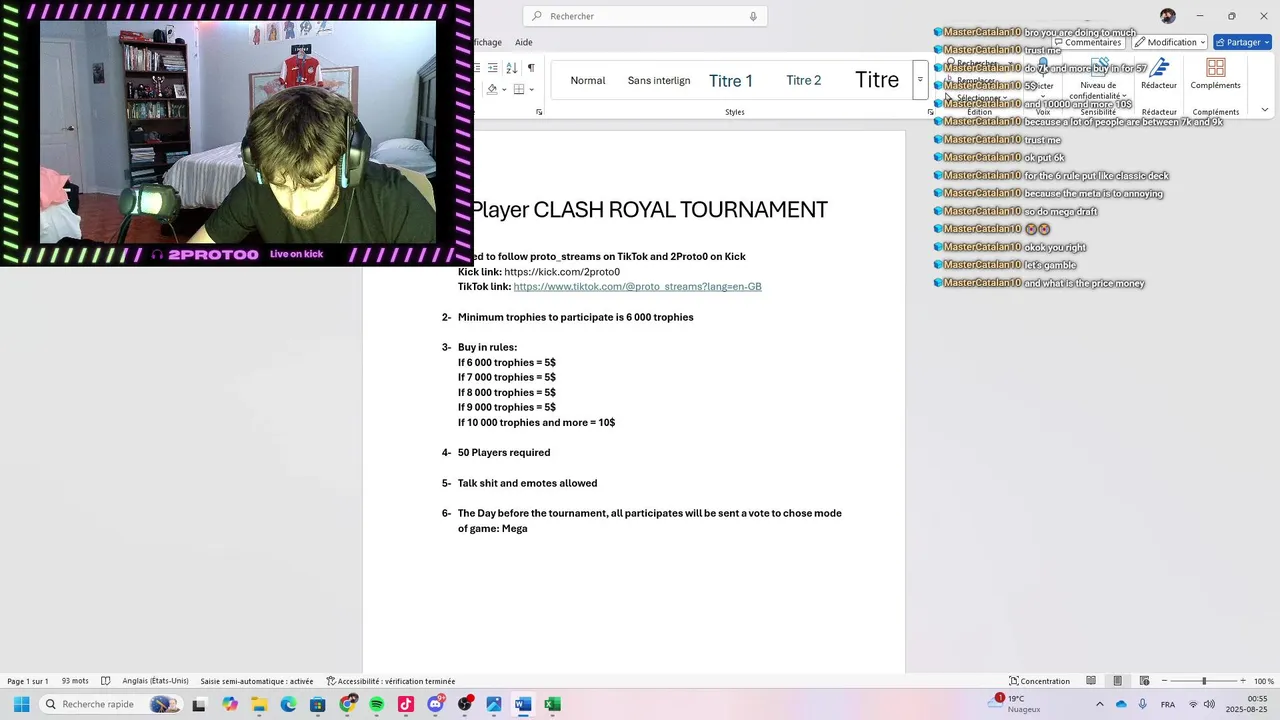Click the user account avatar

(x=1168, y=16)
